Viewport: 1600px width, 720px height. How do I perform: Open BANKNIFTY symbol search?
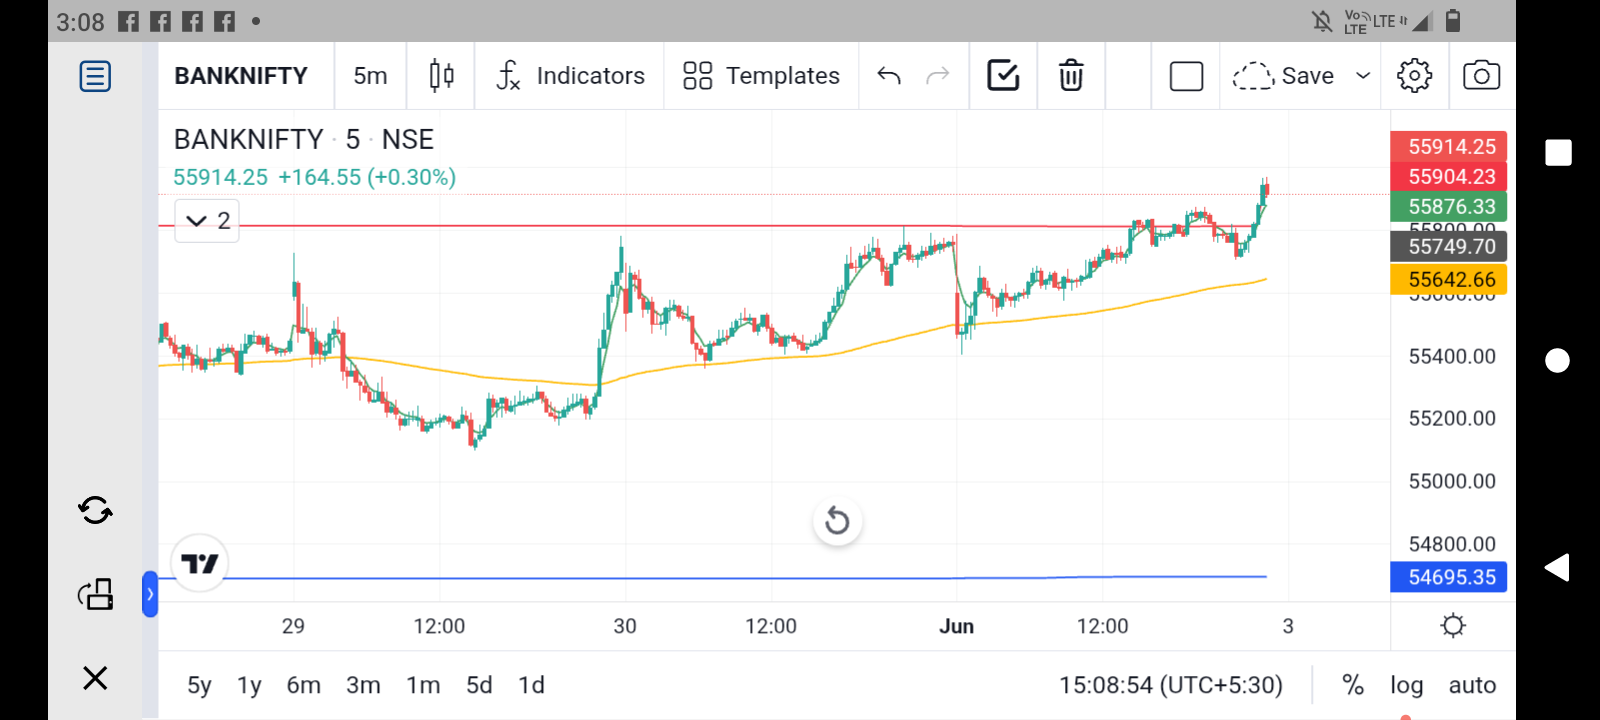click(241, 76)
